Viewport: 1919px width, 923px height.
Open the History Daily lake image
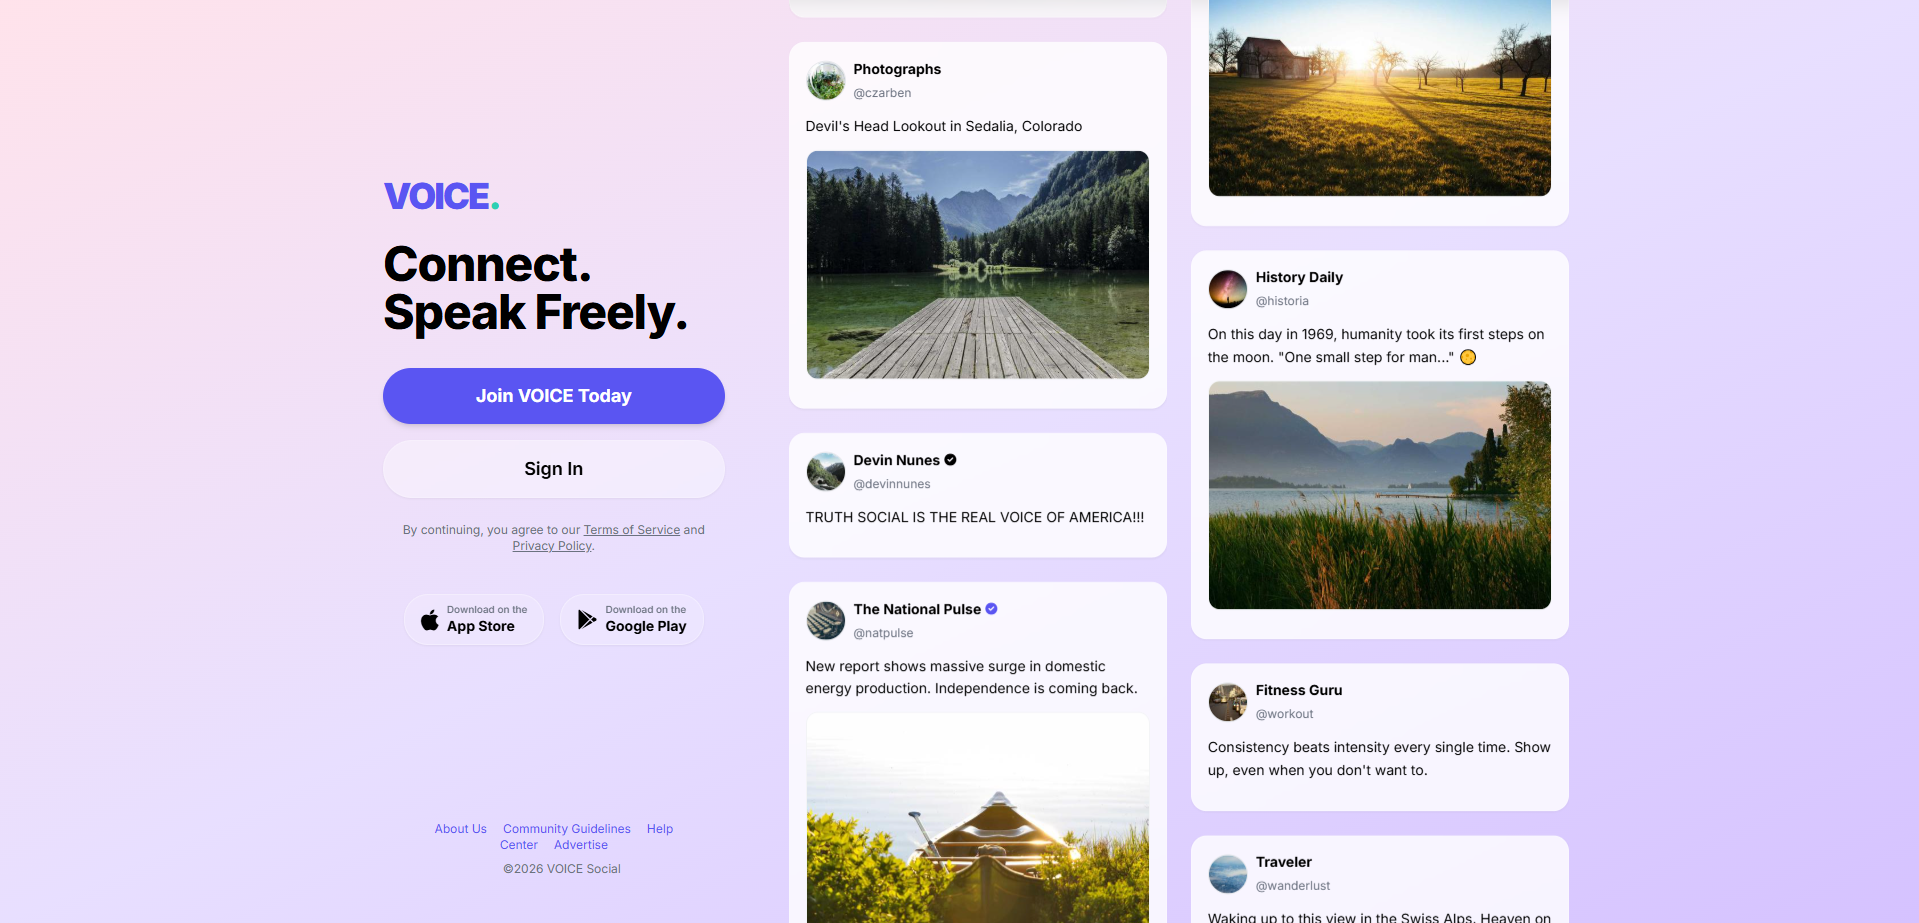[x=1380, y=495]
